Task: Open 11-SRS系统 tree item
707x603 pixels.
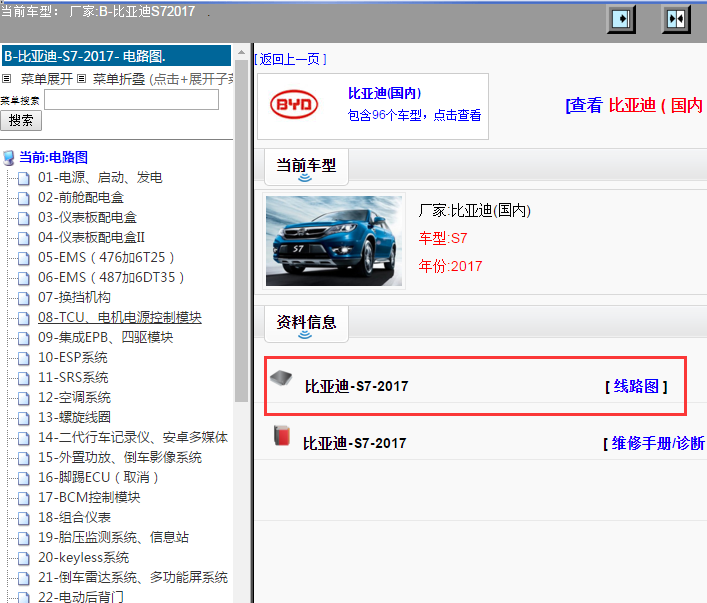Action: coord(73,377)
